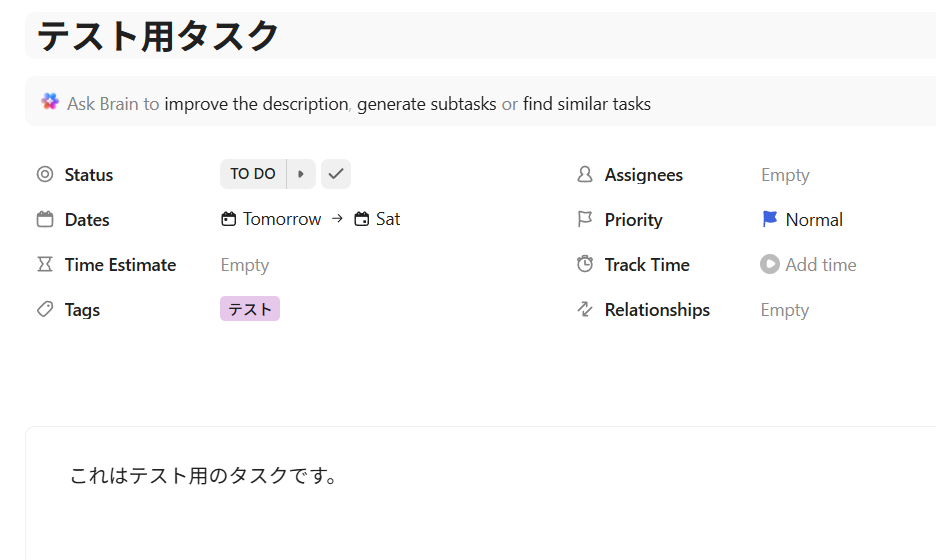
Task: Click the Relationships arrows icon
Action: point(585,310)
